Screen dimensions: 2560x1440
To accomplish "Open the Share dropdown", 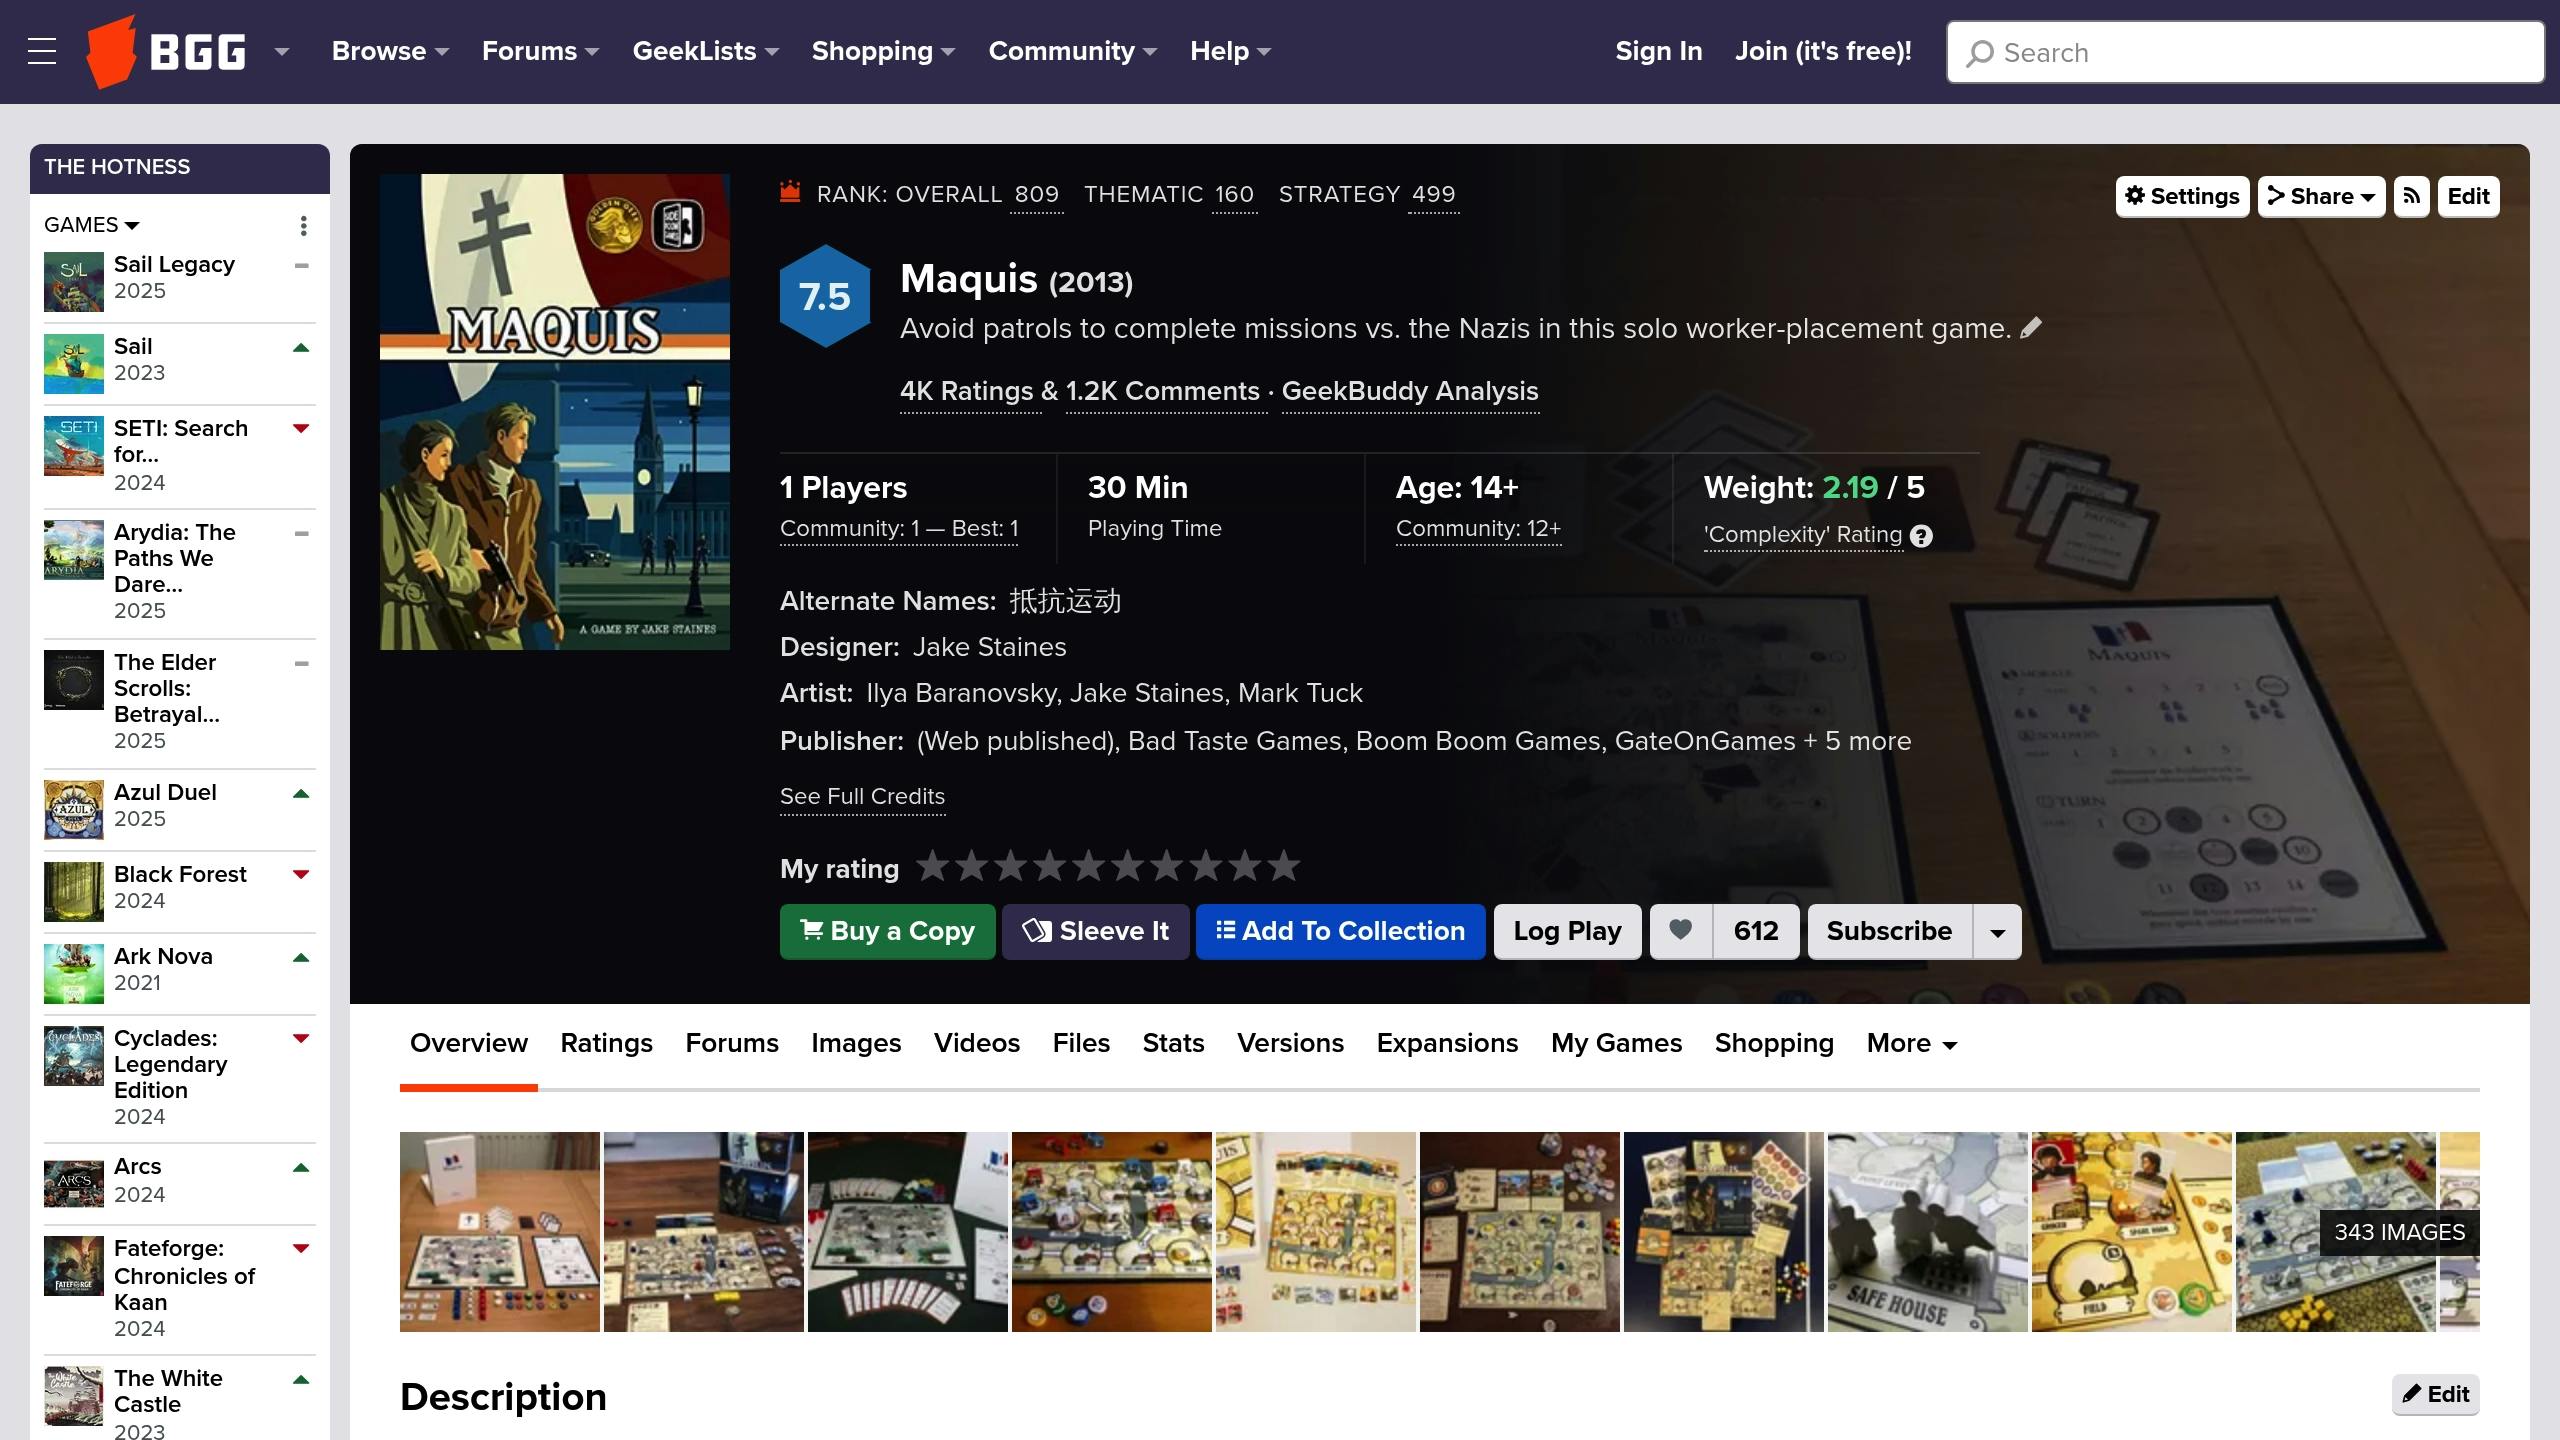I will click(x=2321, y=196).
